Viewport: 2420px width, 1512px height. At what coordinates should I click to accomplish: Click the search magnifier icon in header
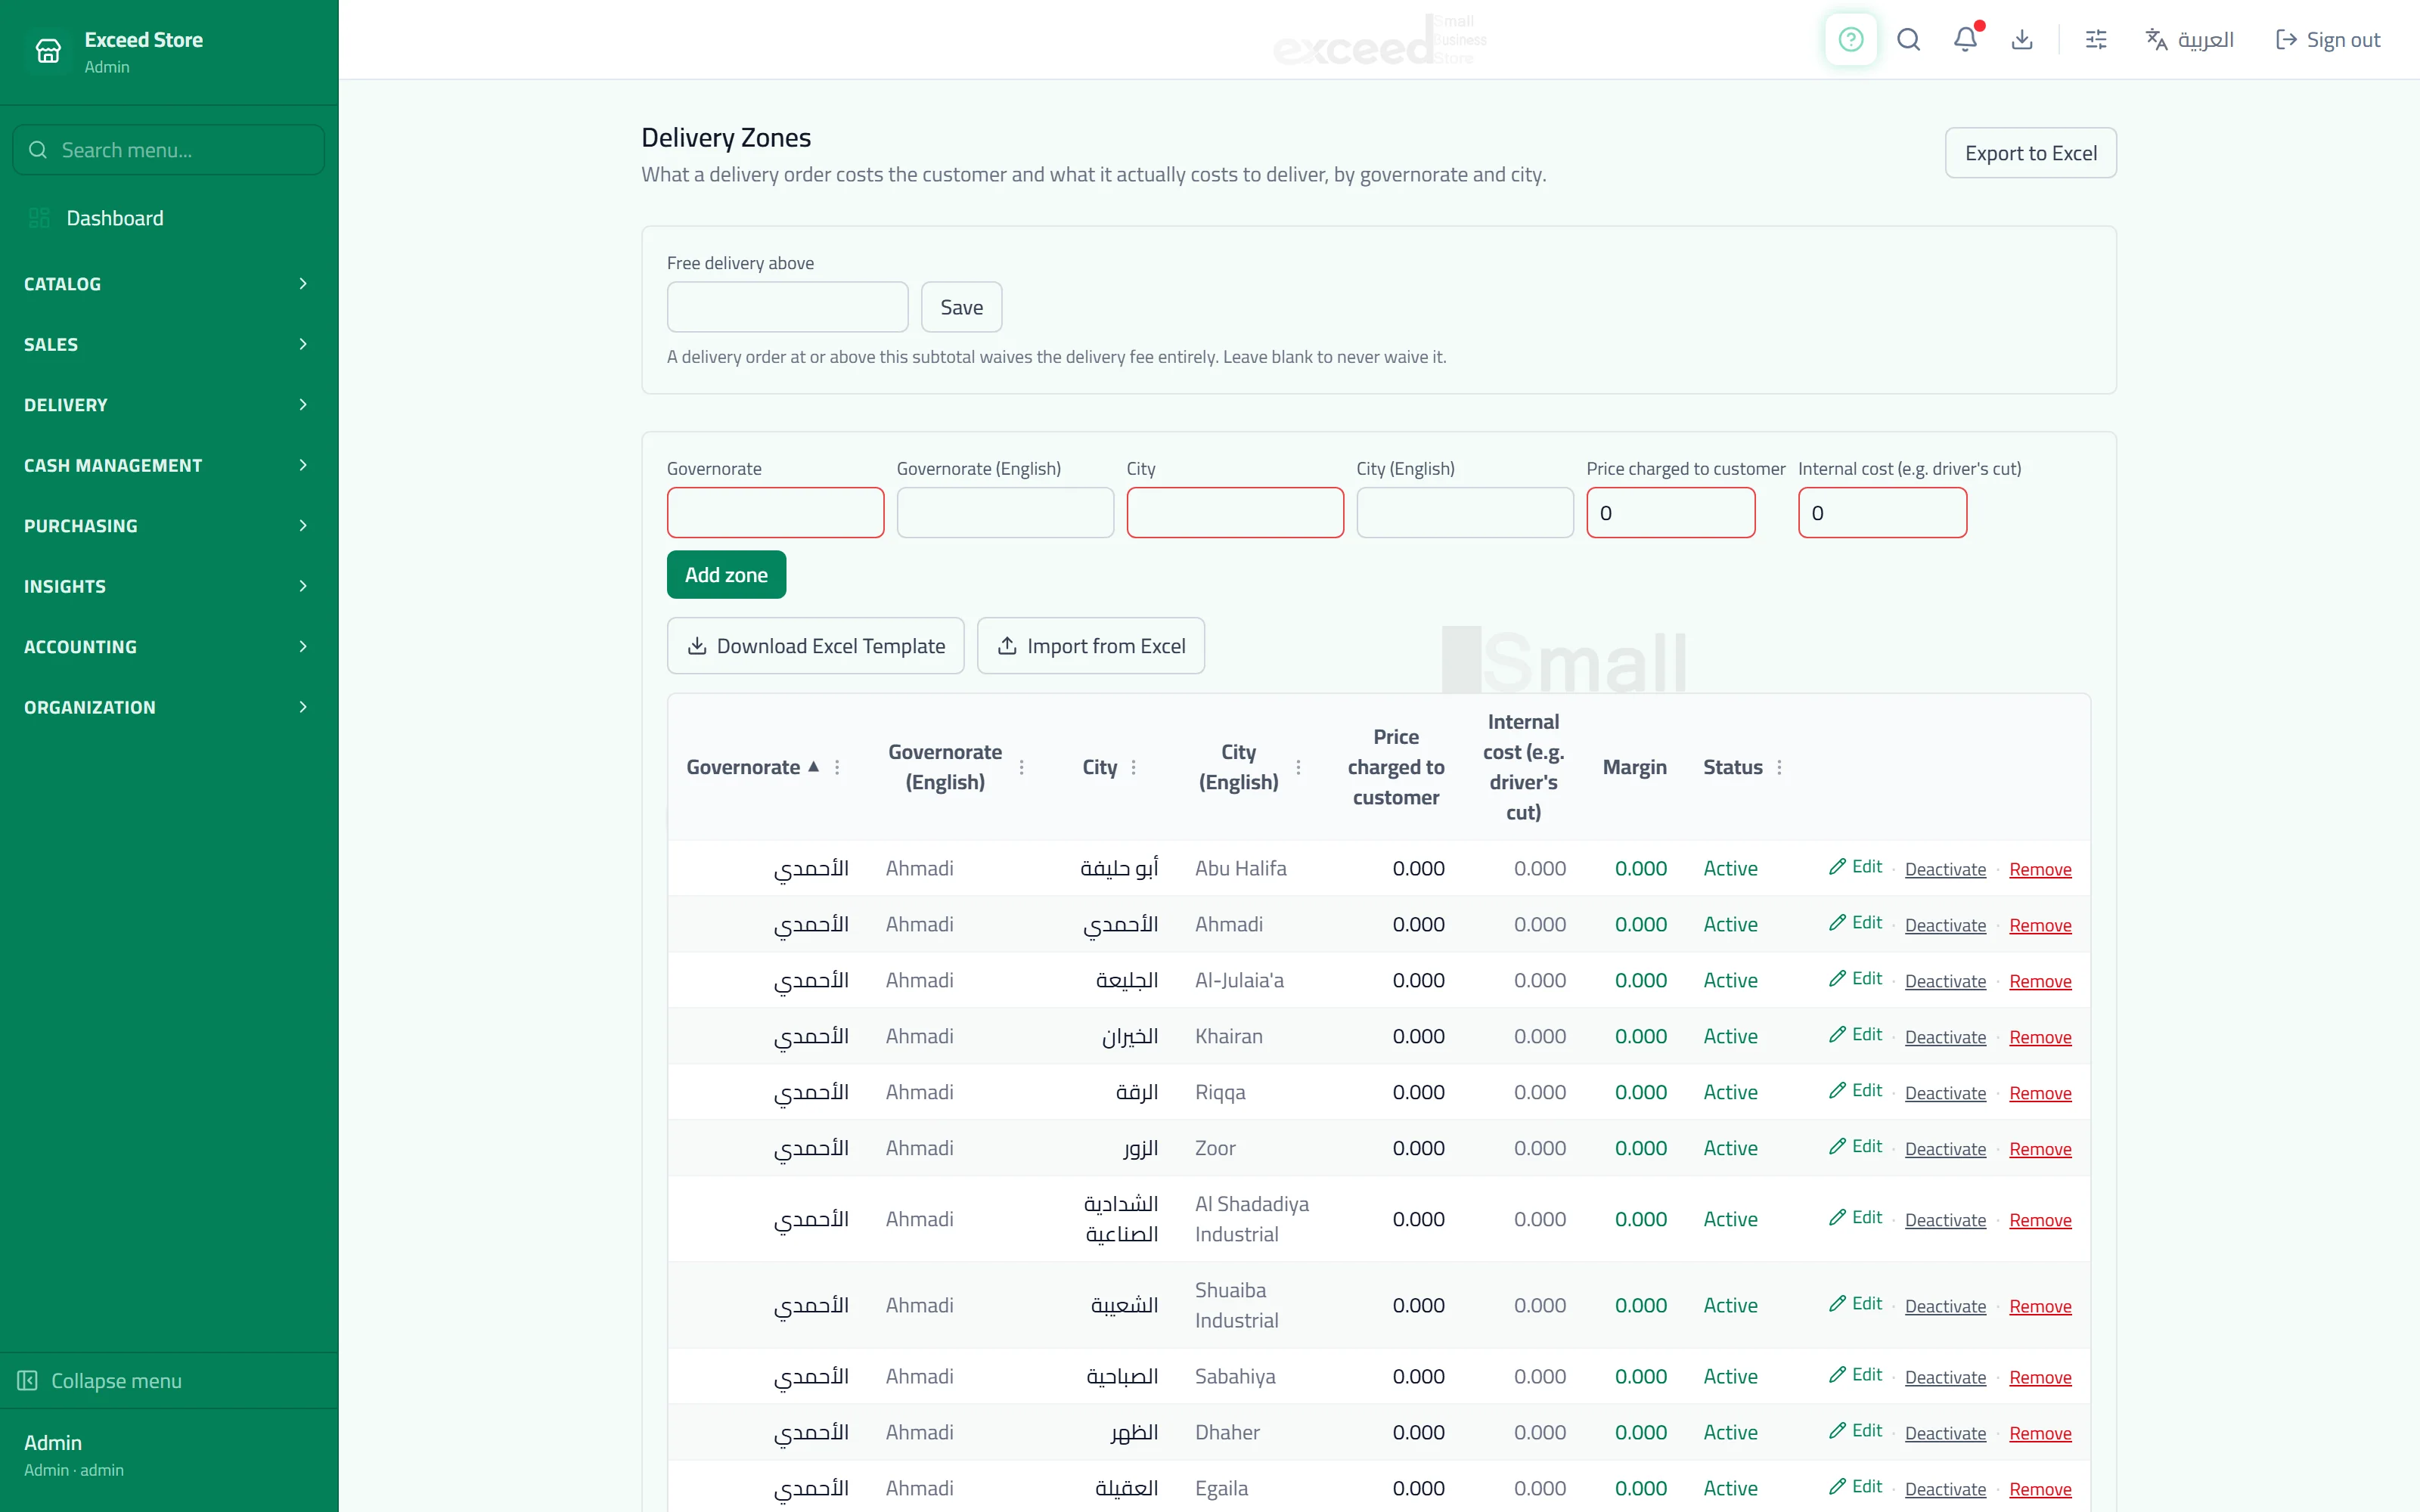[x=1908, y=39]
